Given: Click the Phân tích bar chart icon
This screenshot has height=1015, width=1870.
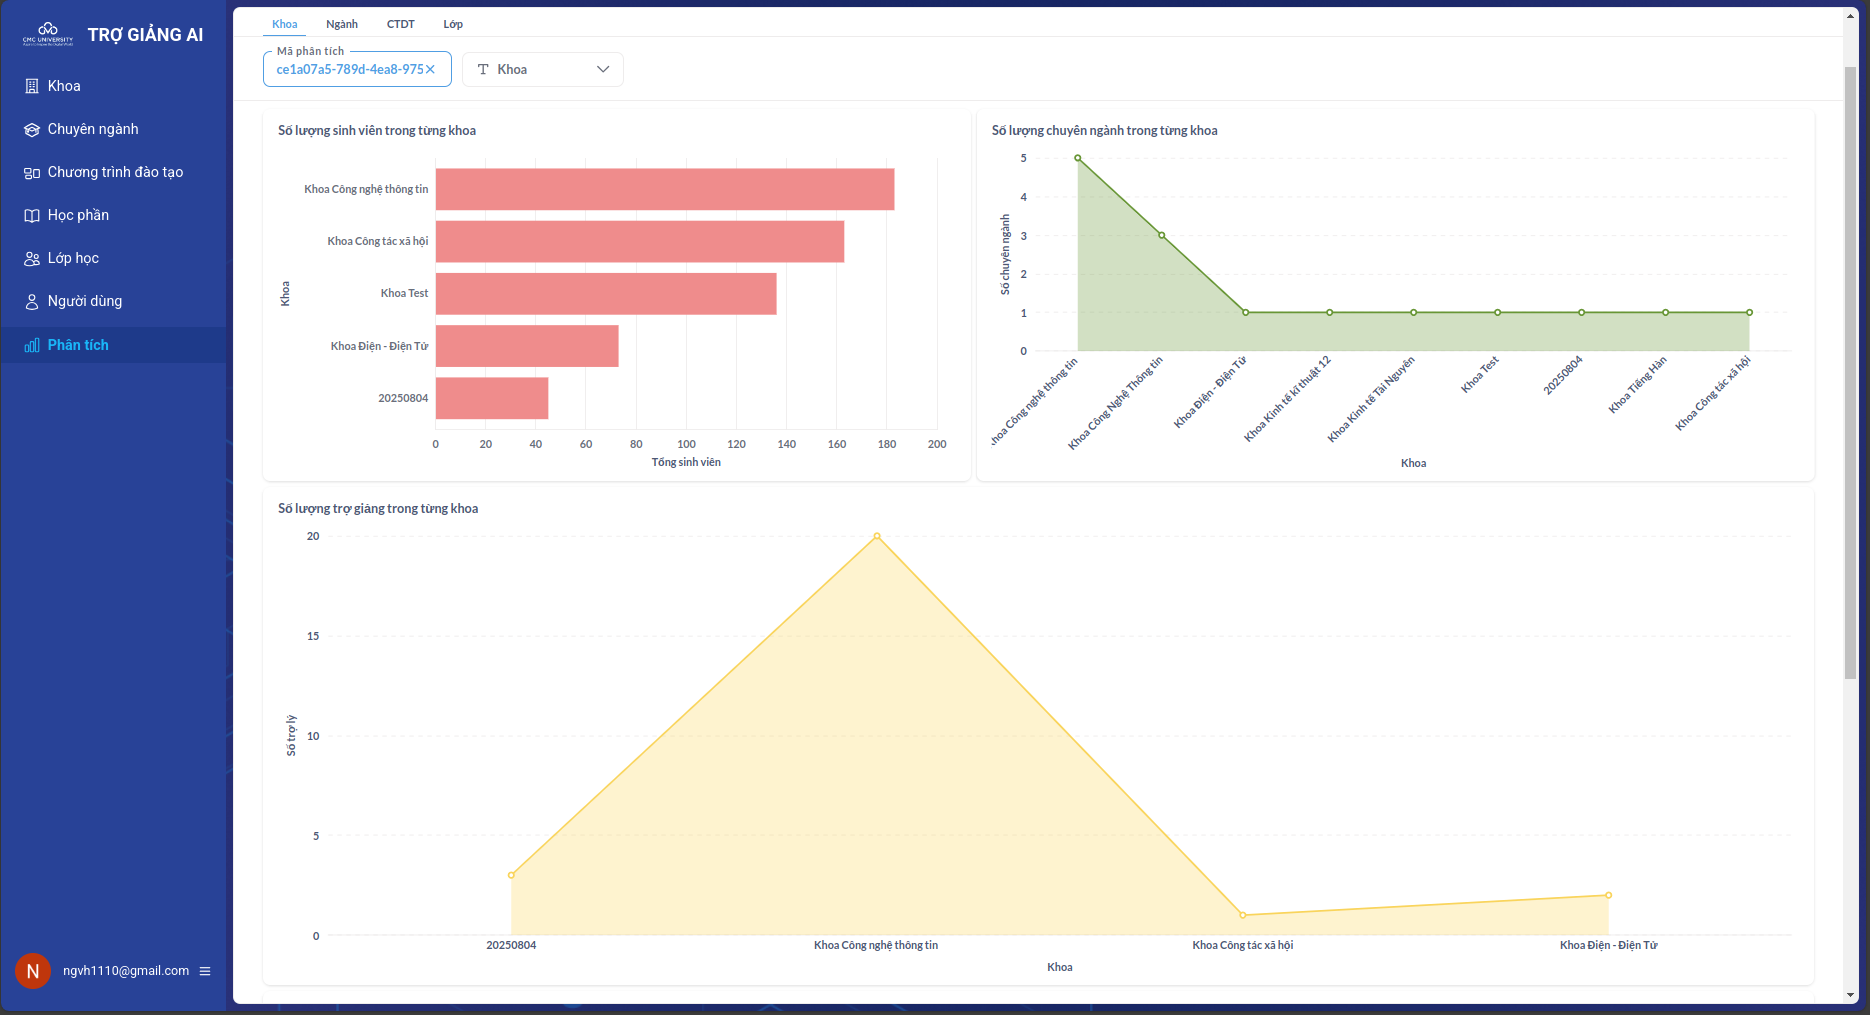Looking at the screenshot, I should pyautogui.click(x=32, y=345).
